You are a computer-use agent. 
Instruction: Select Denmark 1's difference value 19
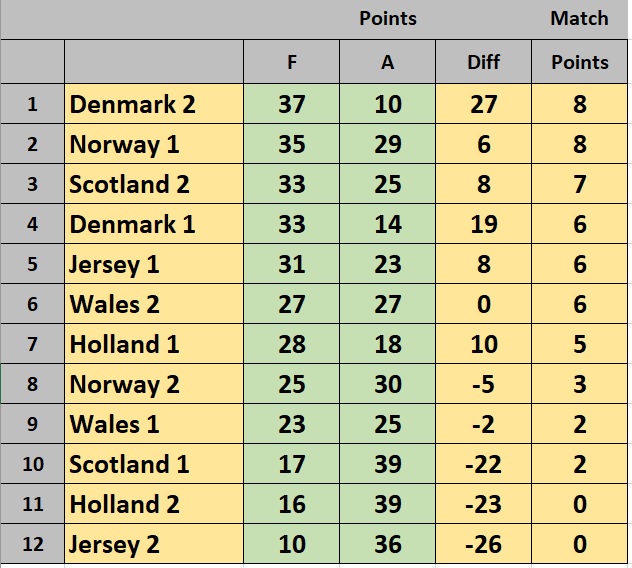point(483,224)
